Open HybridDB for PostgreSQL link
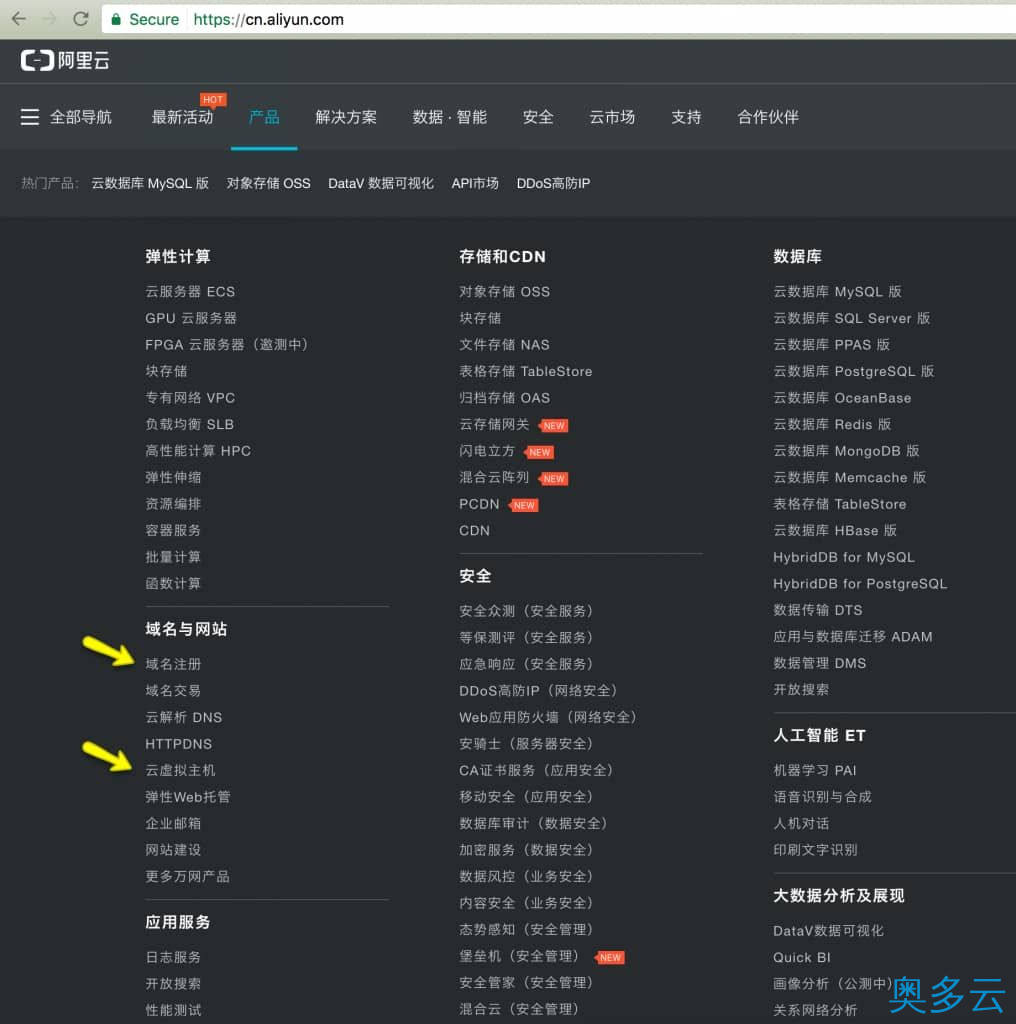The height and width of the screenshot is (1024, 1016). click(x=860, y=584)
